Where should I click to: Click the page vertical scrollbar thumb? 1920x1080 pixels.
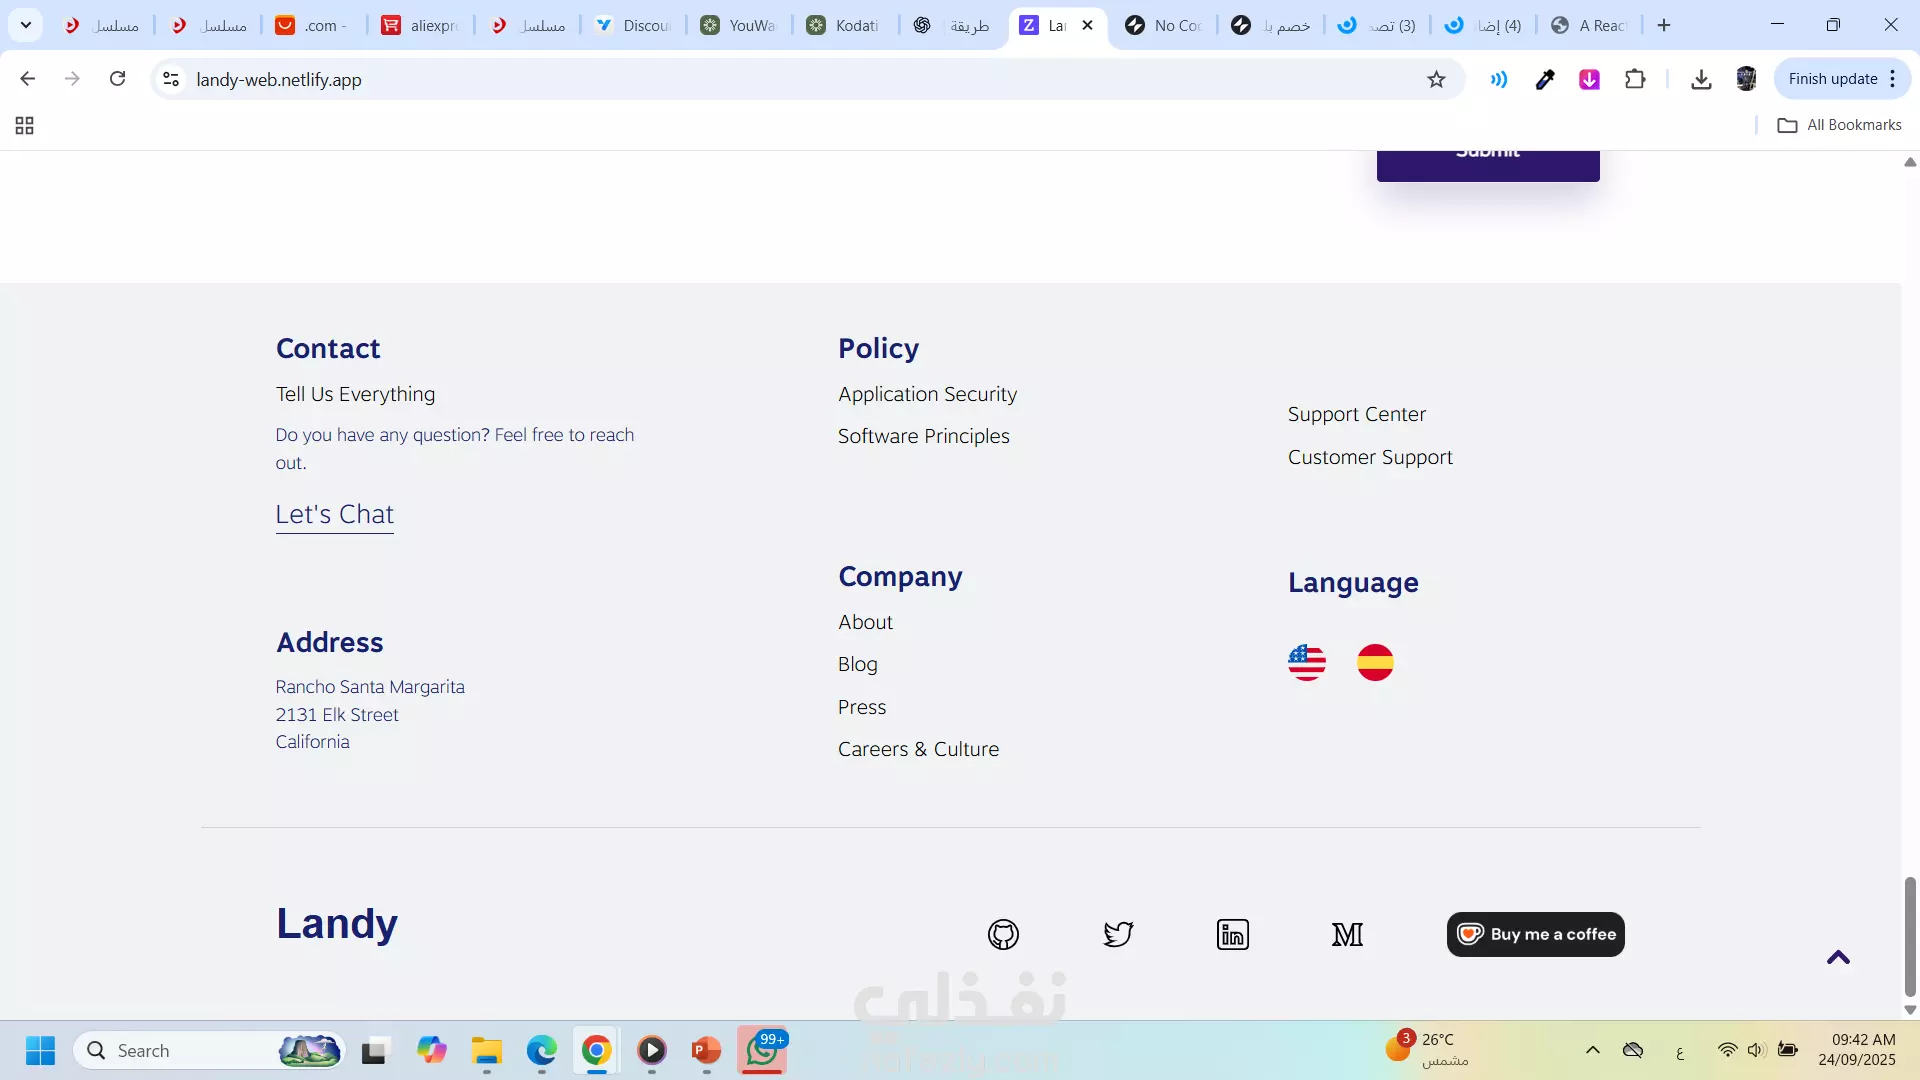click(x=1910, y=935)
